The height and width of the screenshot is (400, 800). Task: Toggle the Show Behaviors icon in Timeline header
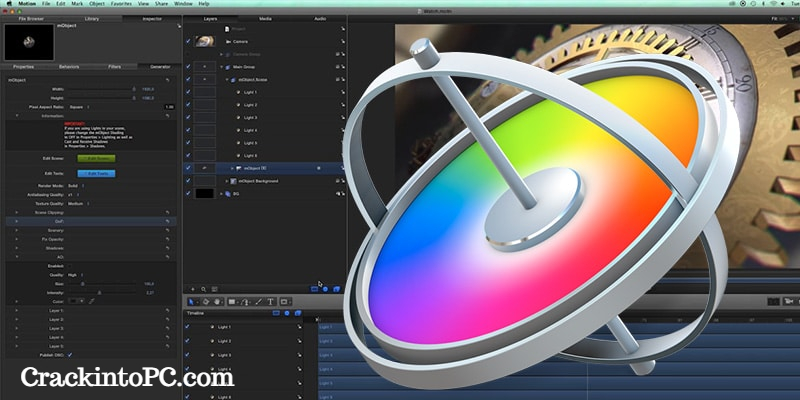click(x=287, y=313)
